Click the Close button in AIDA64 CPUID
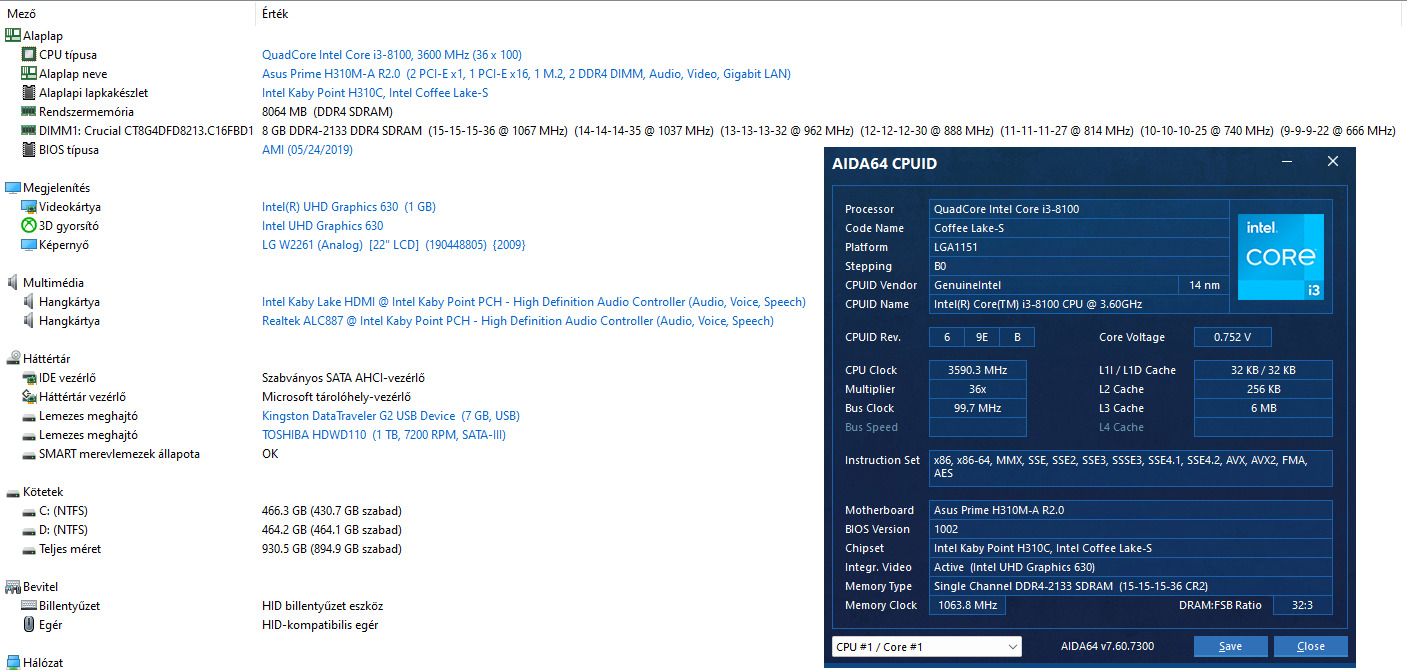 [x=1311, y=647]
